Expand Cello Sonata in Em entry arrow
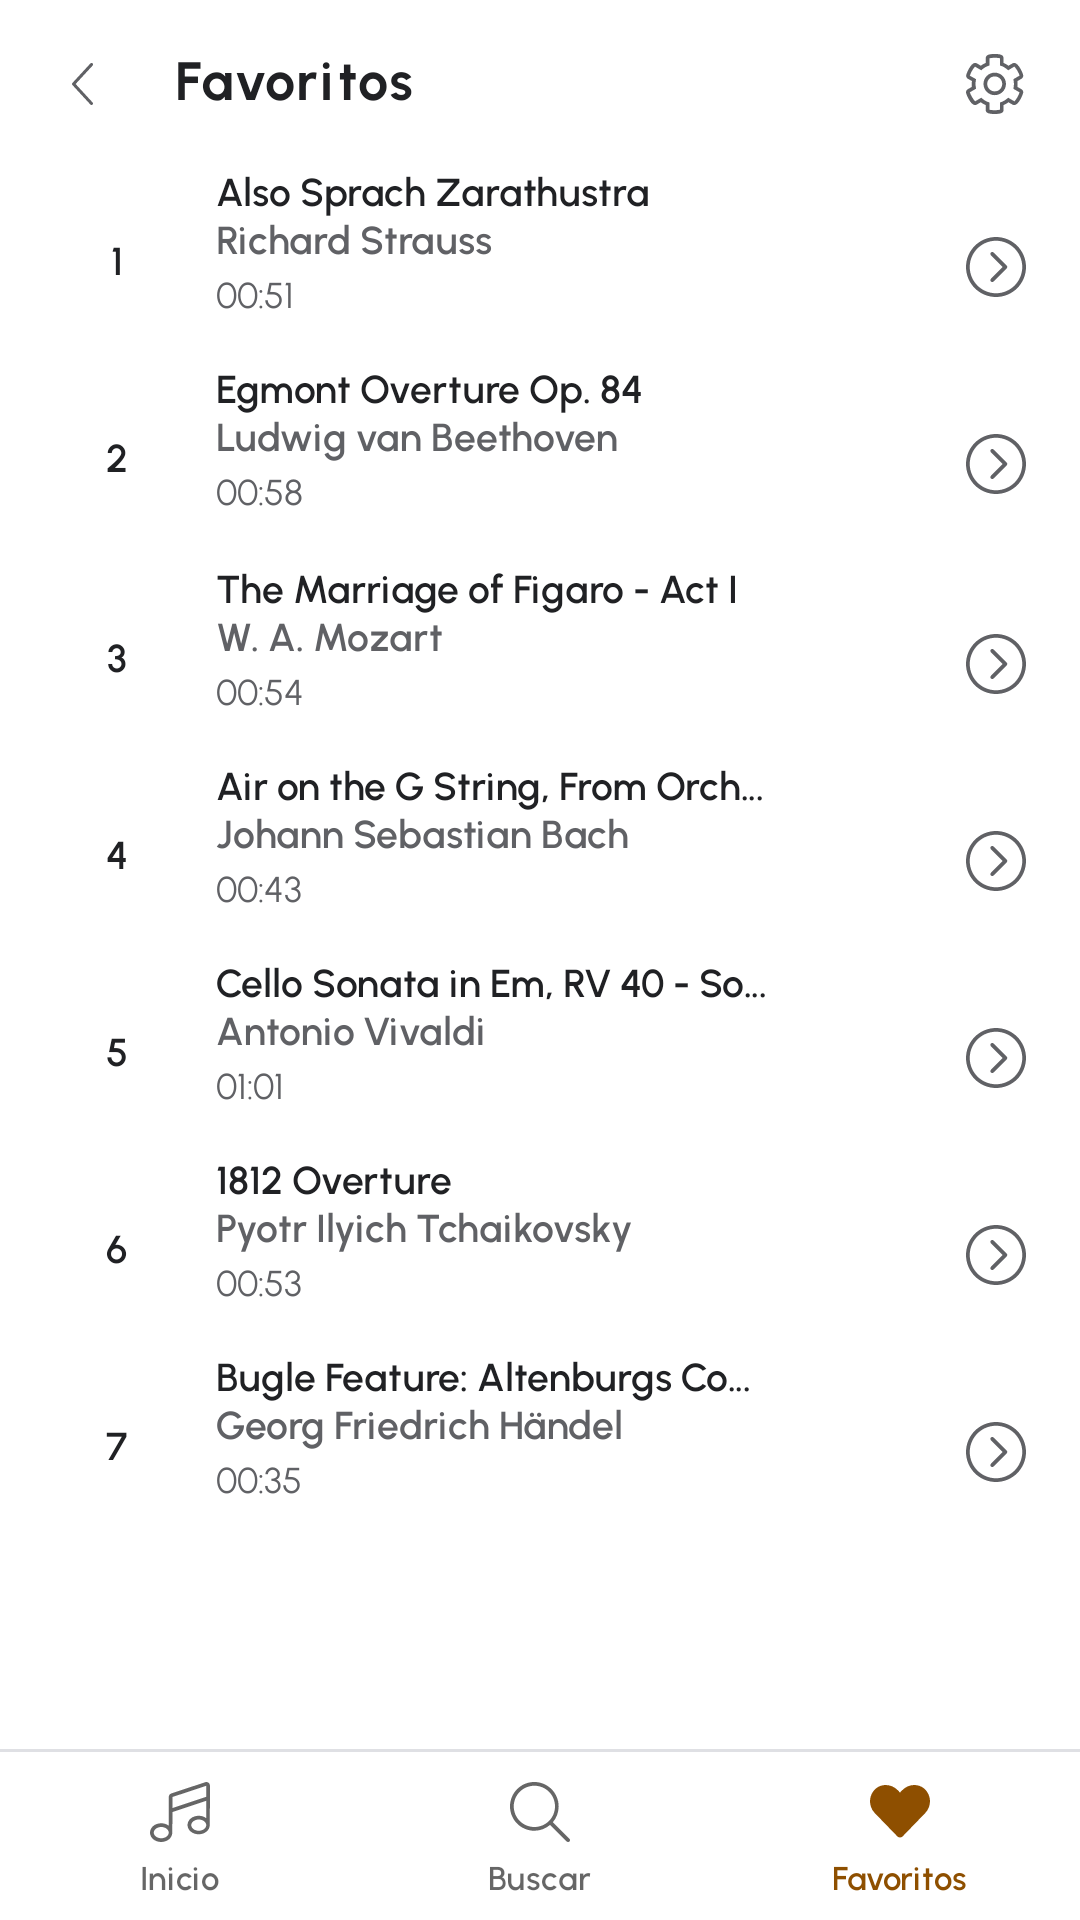Screen dimensions: 1080x1920 tap(995, 1058)
